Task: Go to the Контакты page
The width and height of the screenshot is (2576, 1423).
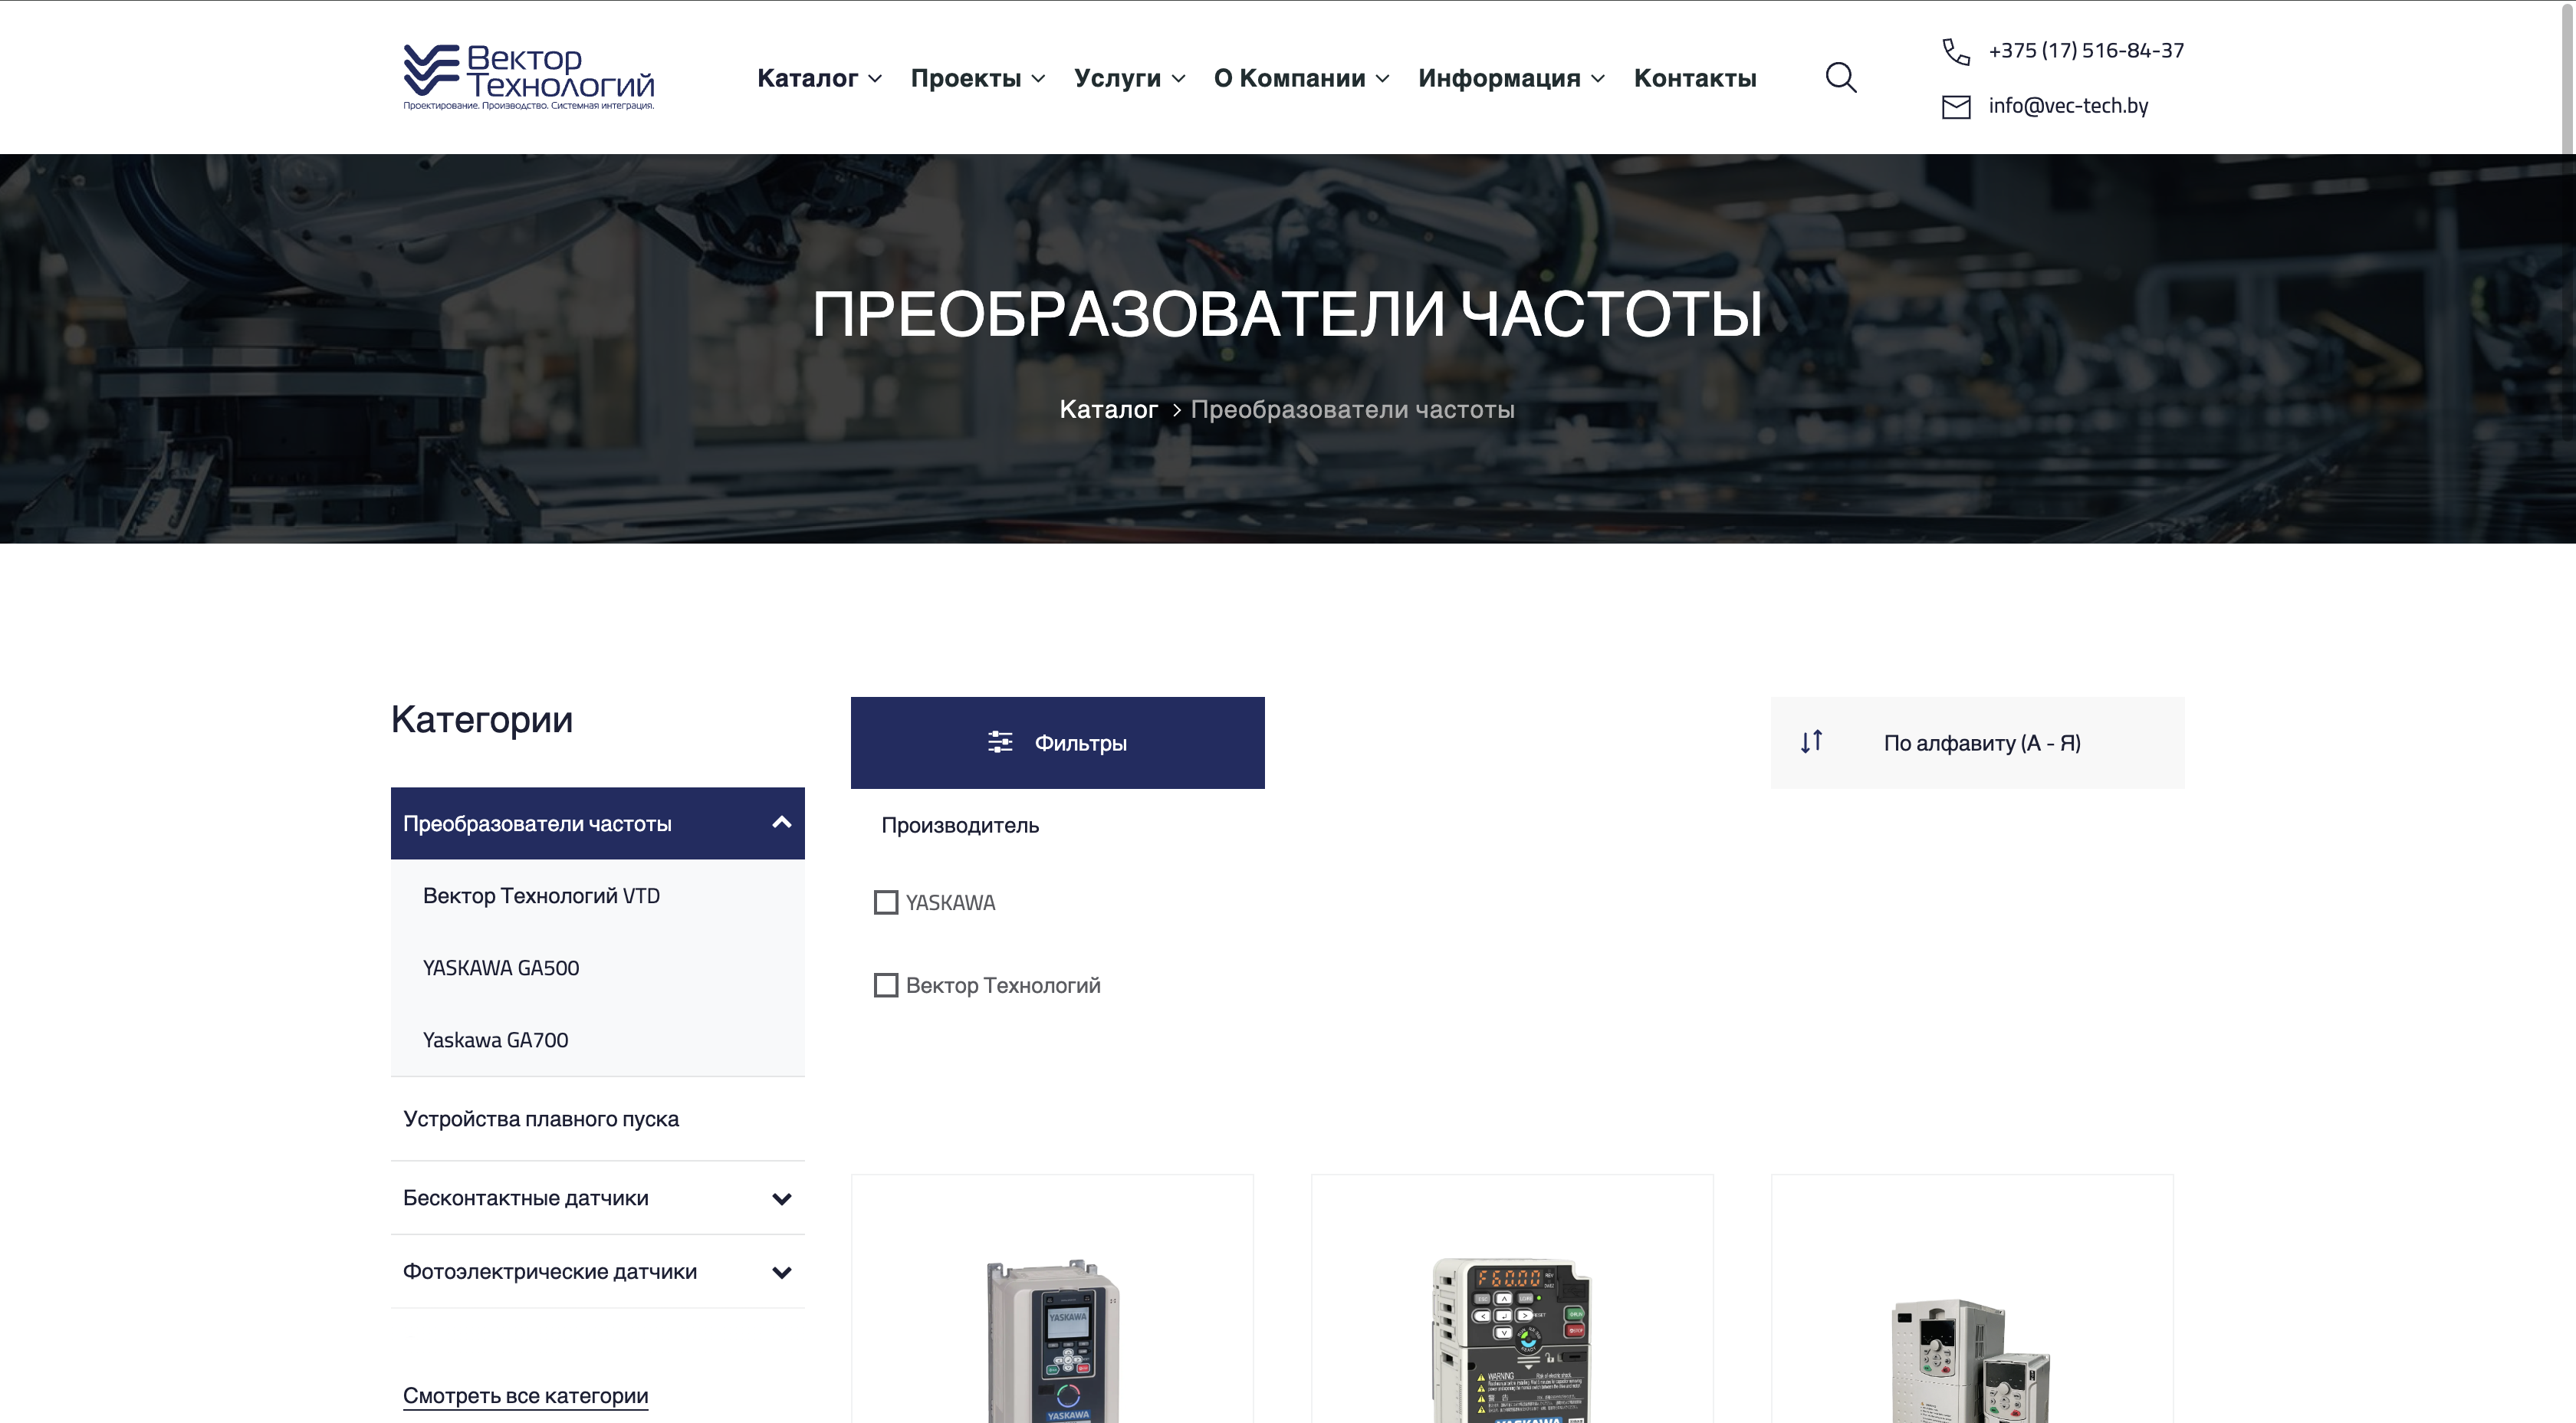Action: click(1694, 78)
